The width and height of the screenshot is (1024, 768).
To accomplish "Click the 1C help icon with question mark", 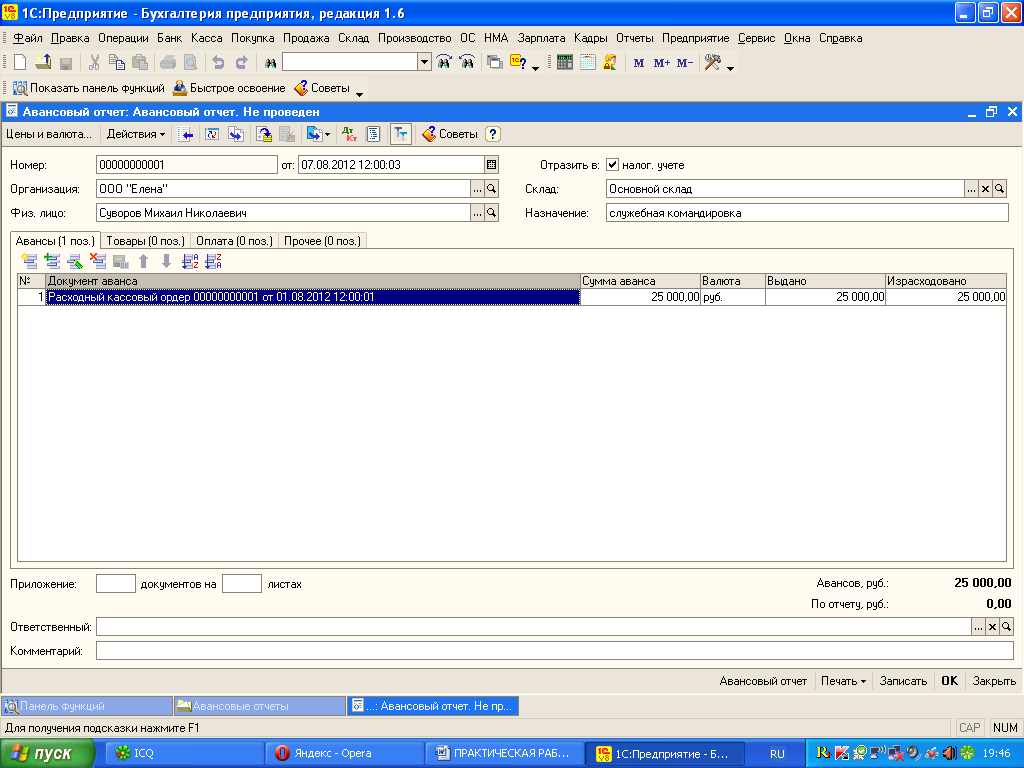I will point(519,62).
